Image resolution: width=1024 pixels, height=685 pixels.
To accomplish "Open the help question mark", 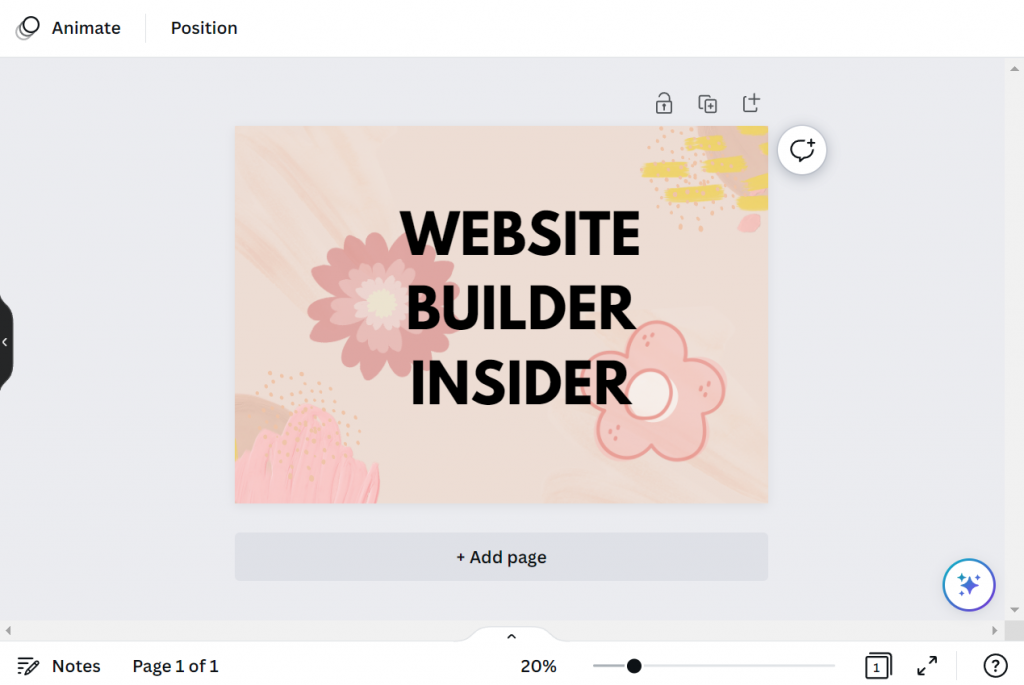I will pyautogui.click(x=995, y=666).
